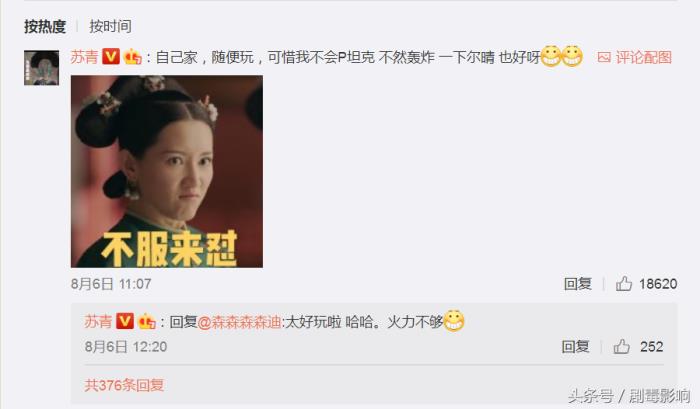Click the thumbs-up member badge beside the top V badge

(133, 57)
